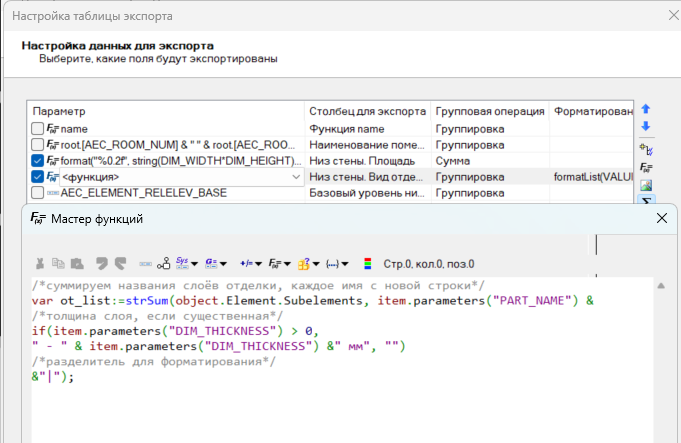
Task: Move selected row down with blue arrow
Action: point(645,126)
